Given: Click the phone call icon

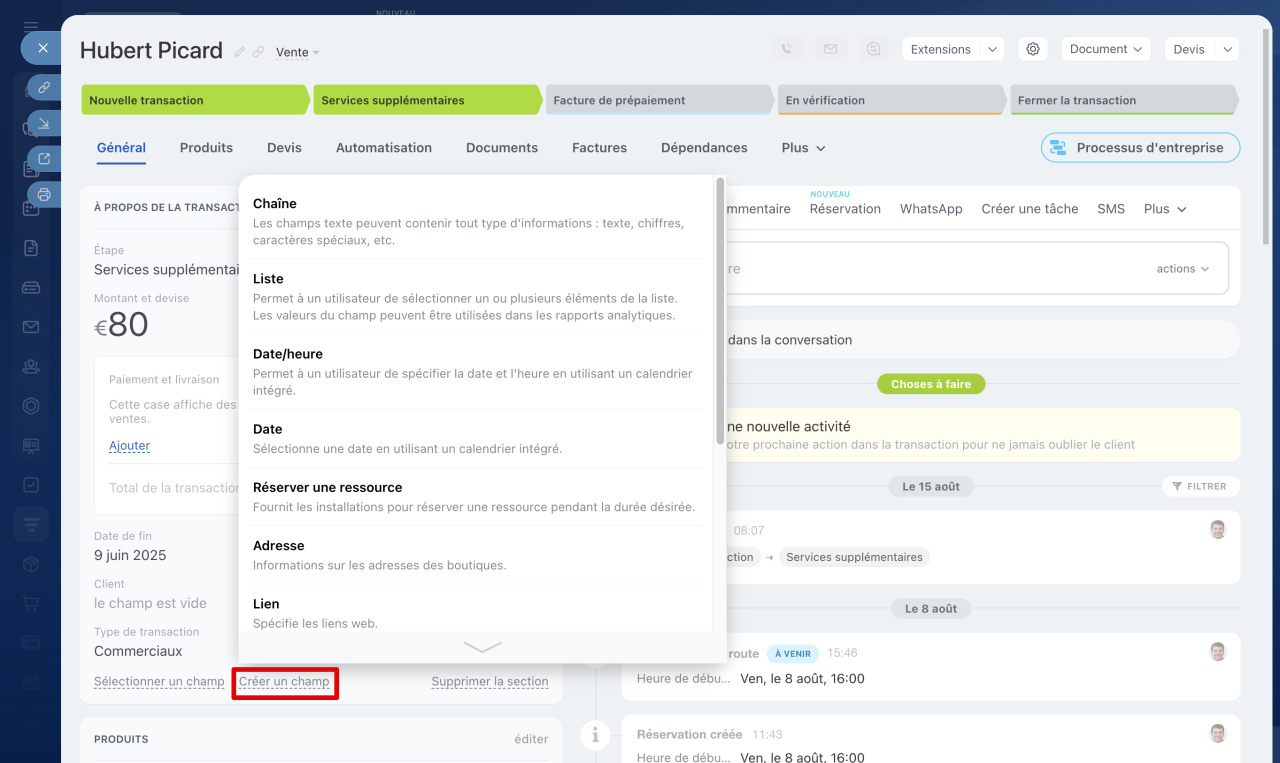Looking at the screenshot, I should (787, 49).
